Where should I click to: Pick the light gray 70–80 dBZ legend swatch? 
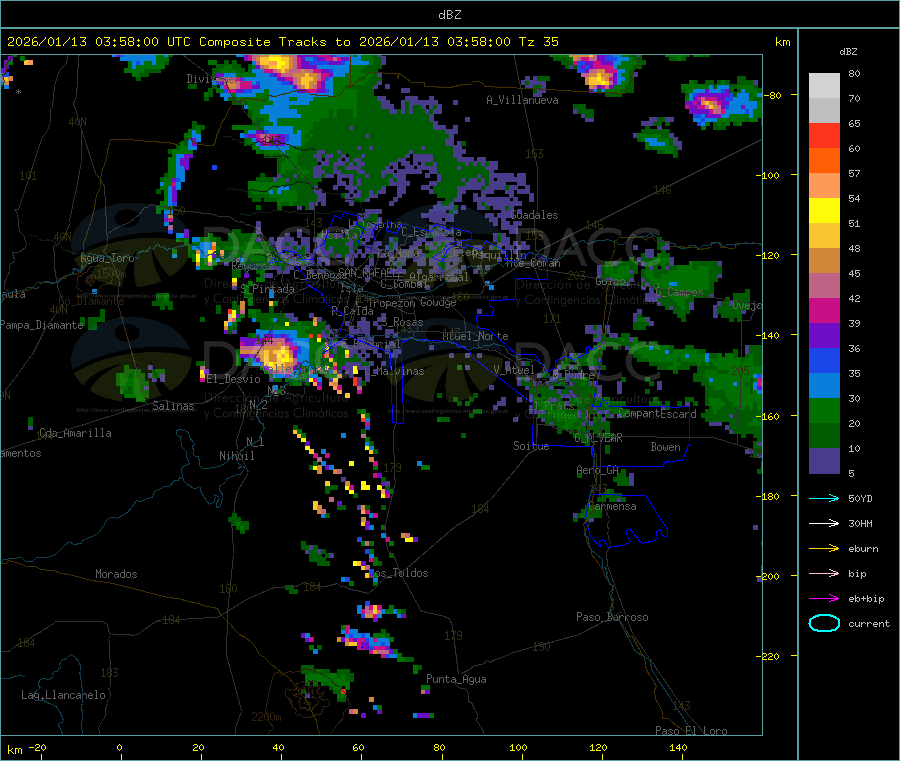click(824, 86)
